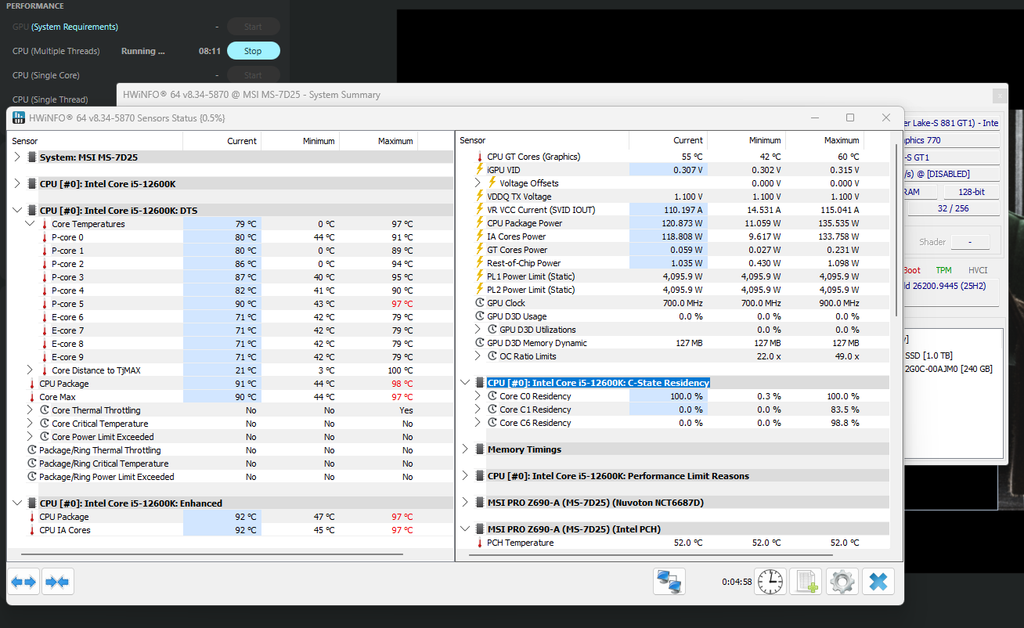Viewport: 1024px width, 628px height.
Task: Click the expand layout left-right arrows icon
Action: pos(24,582)
